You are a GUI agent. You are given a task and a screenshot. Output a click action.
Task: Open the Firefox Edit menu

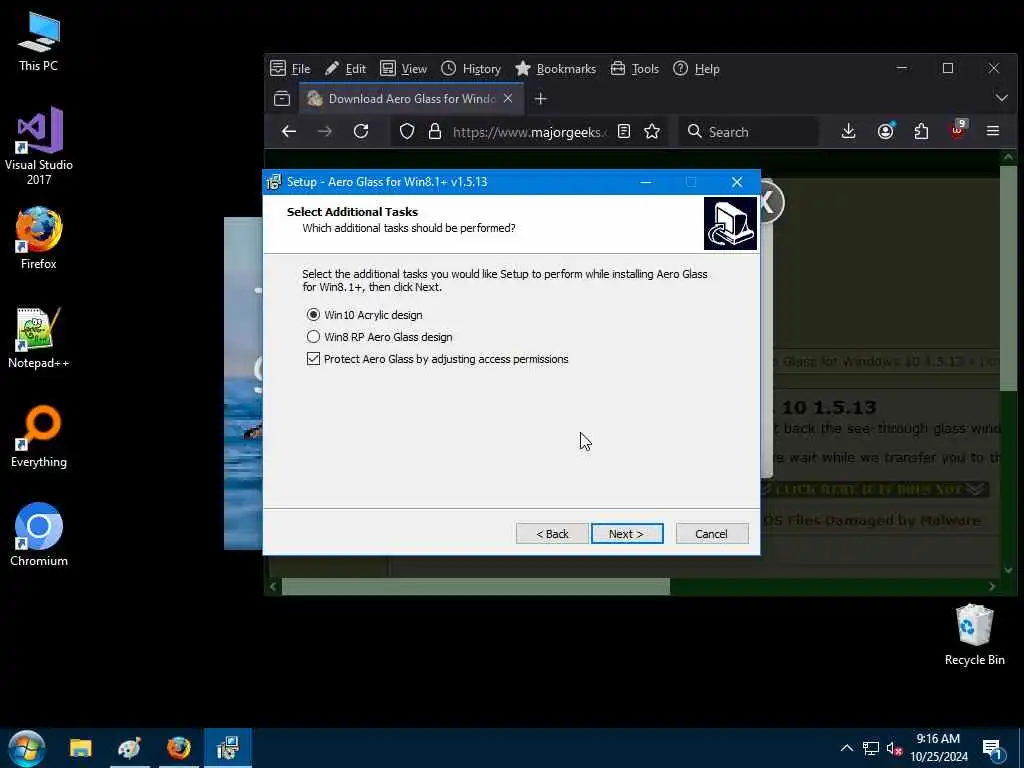coord(345,69)
